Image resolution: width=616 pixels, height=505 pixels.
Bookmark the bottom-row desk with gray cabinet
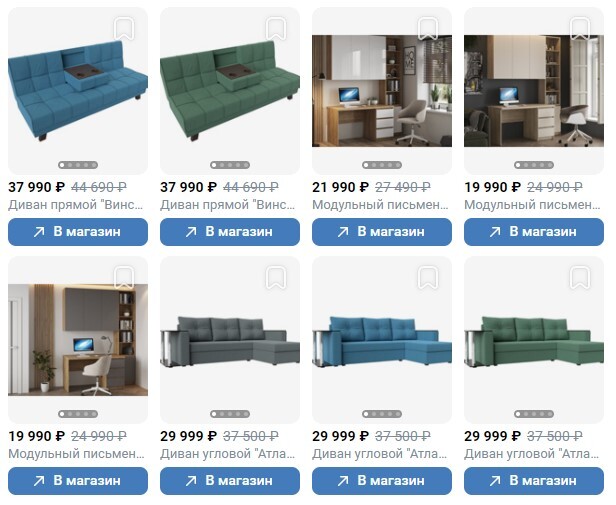pos(124,277)
